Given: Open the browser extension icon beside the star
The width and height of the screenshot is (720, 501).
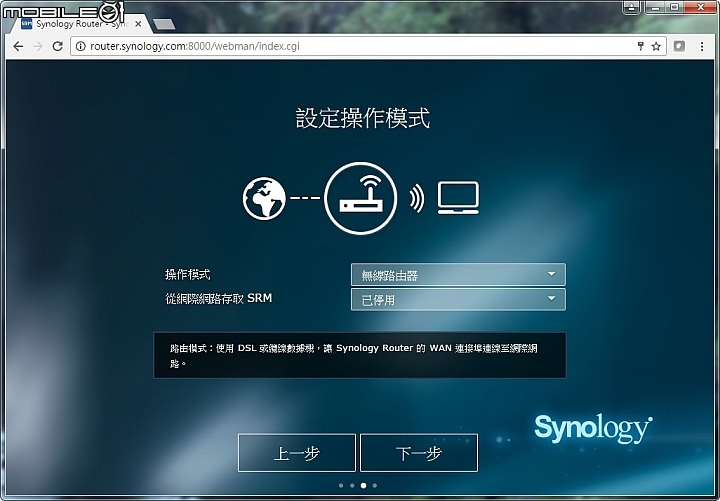Looking at the screenshot, I should [x=679, y=46].
